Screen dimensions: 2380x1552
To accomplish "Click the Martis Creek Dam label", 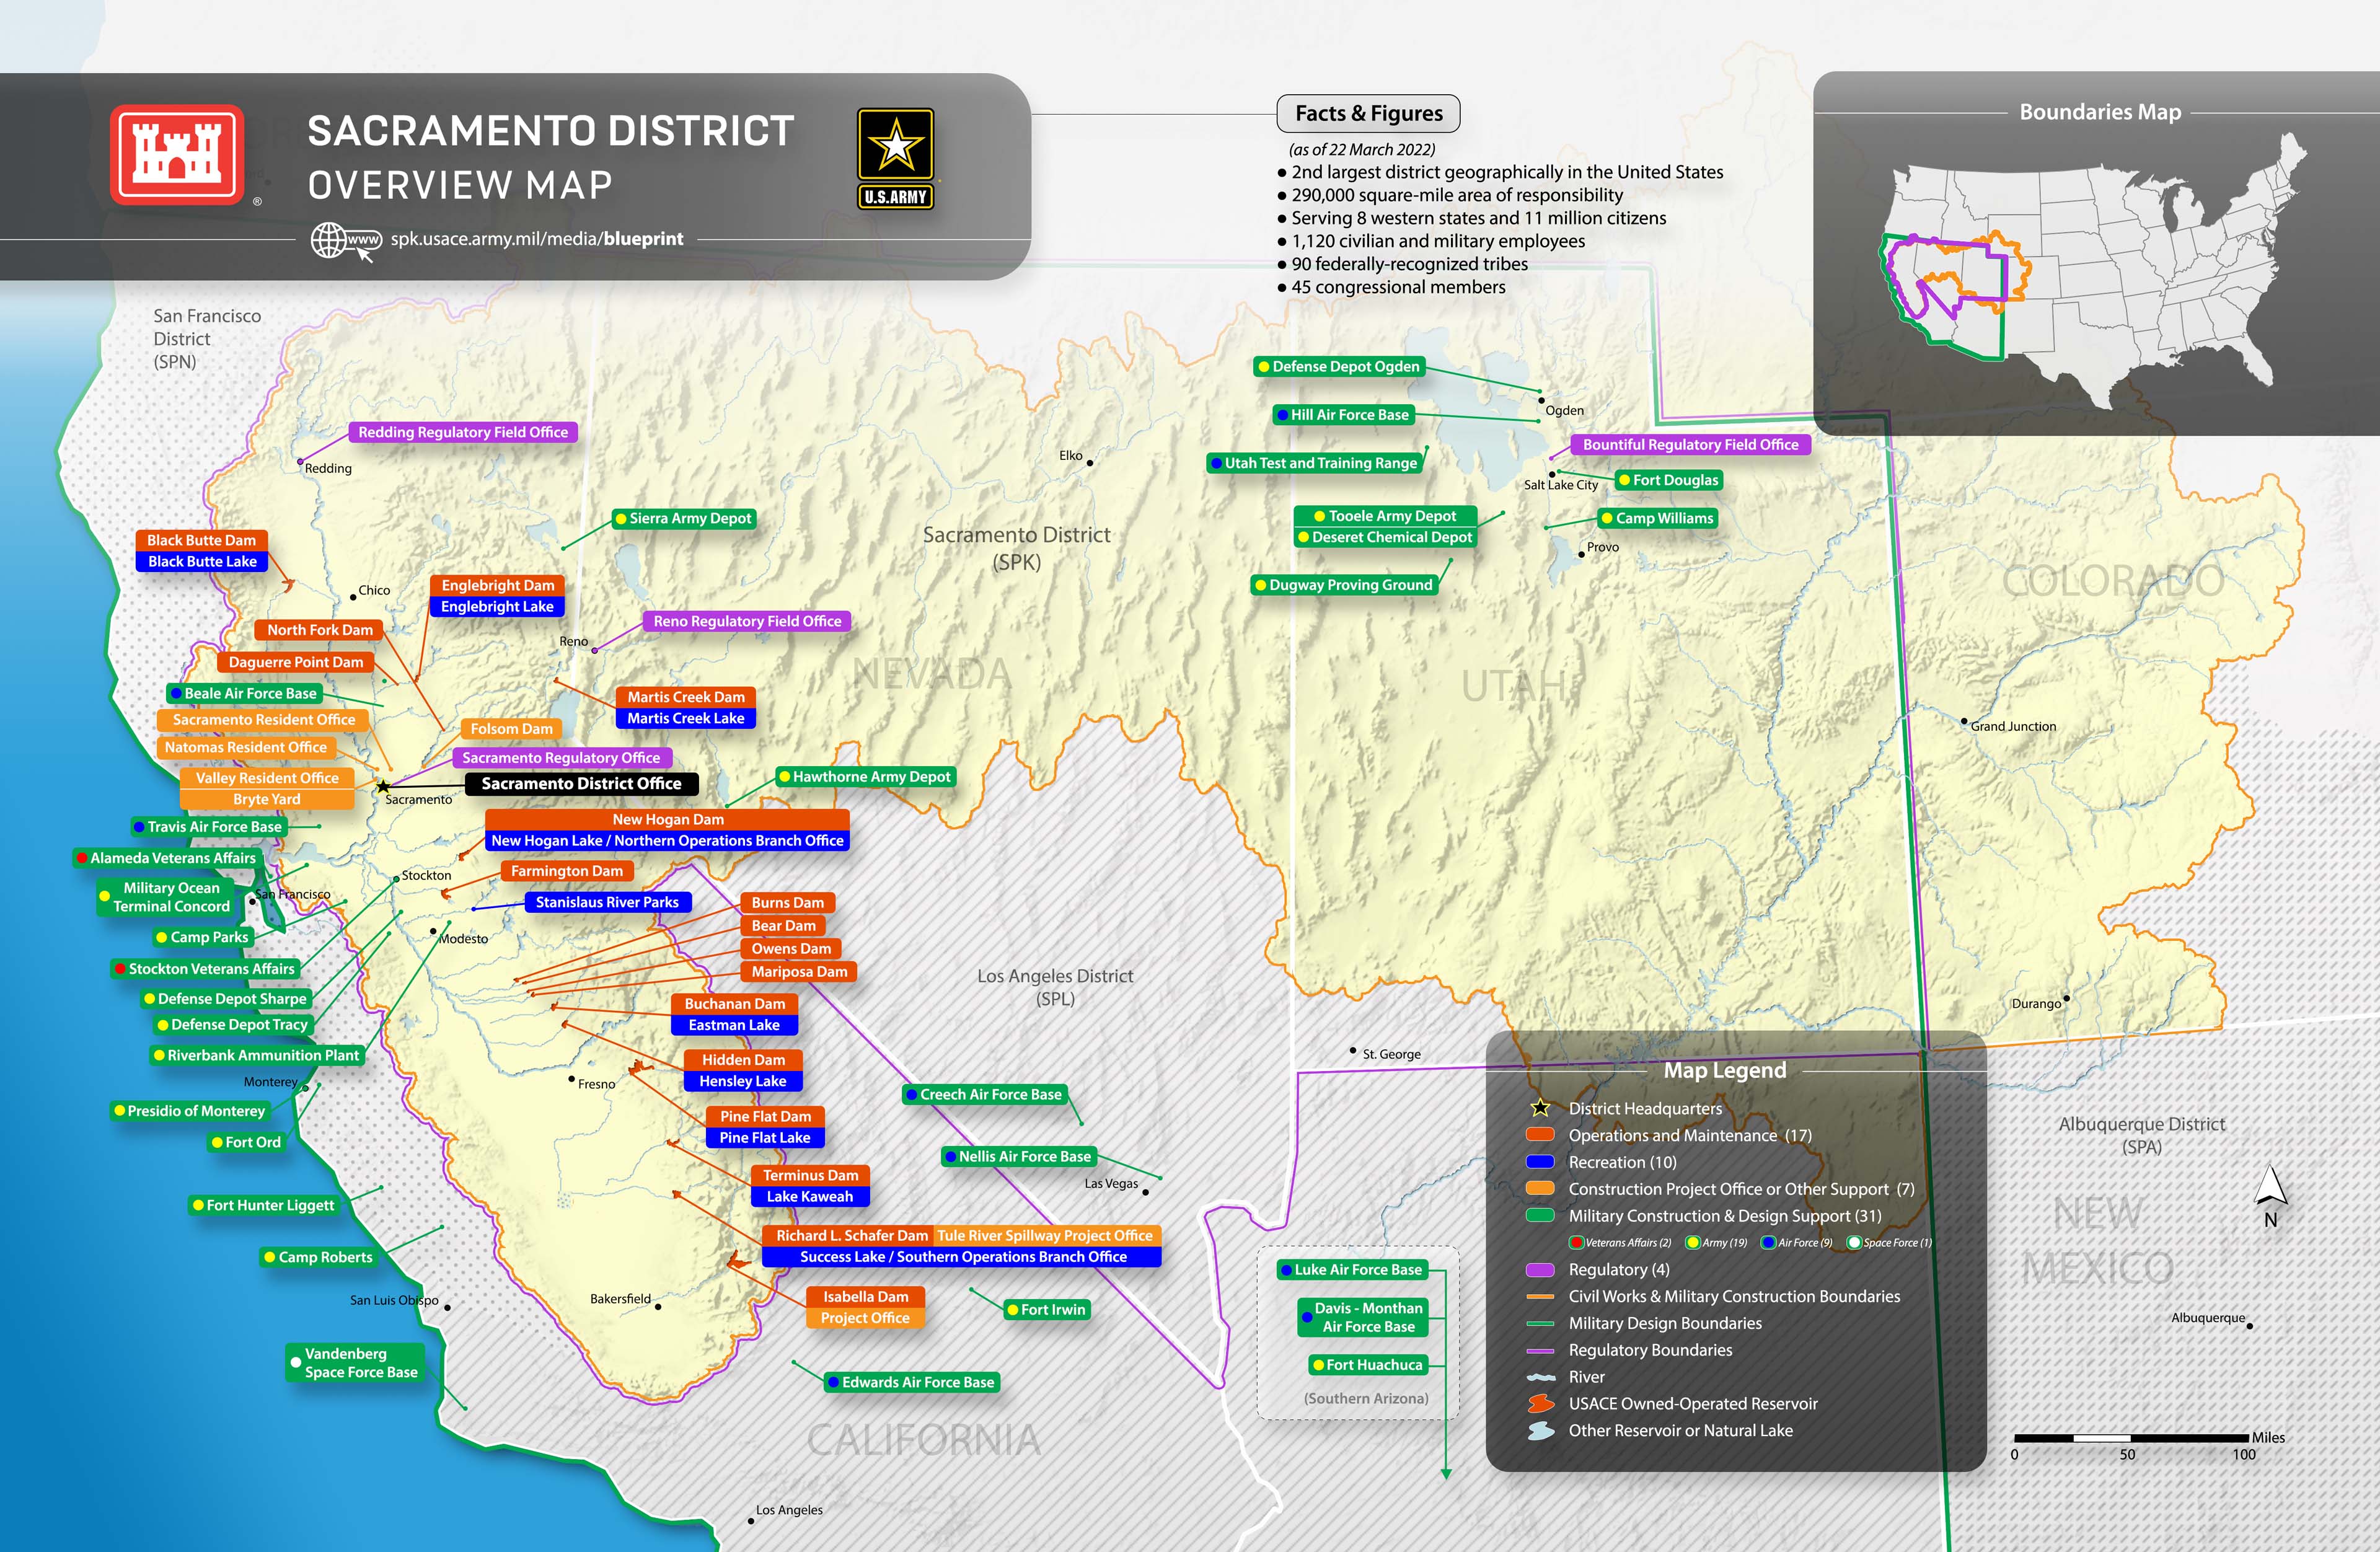I will tap(686, 697).
